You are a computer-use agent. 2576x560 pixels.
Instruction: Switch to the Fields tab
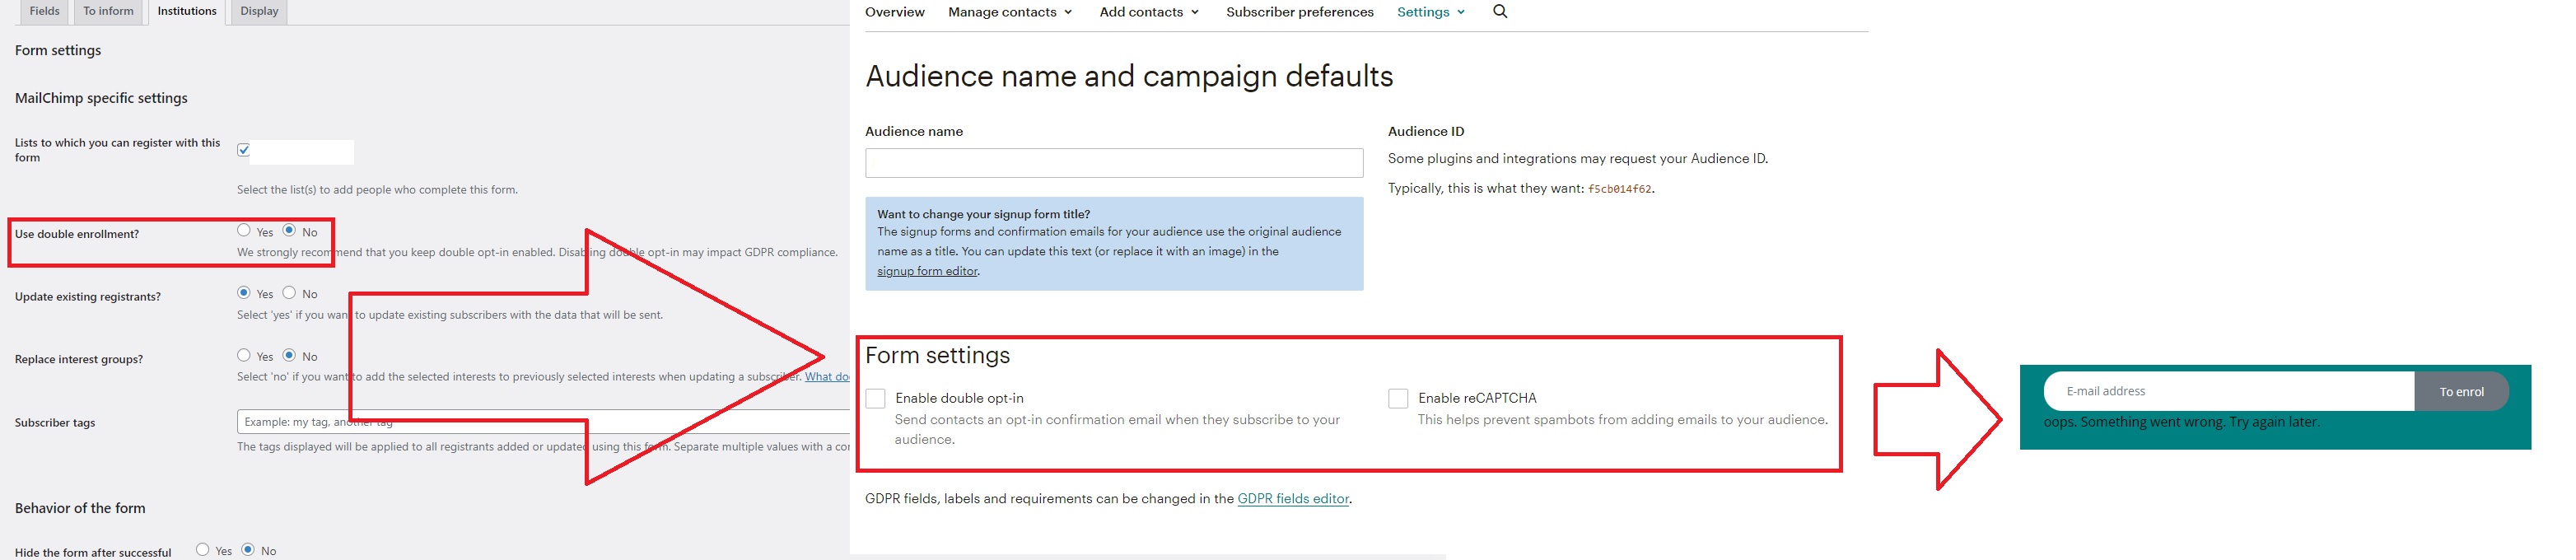(x=44, y=11)
